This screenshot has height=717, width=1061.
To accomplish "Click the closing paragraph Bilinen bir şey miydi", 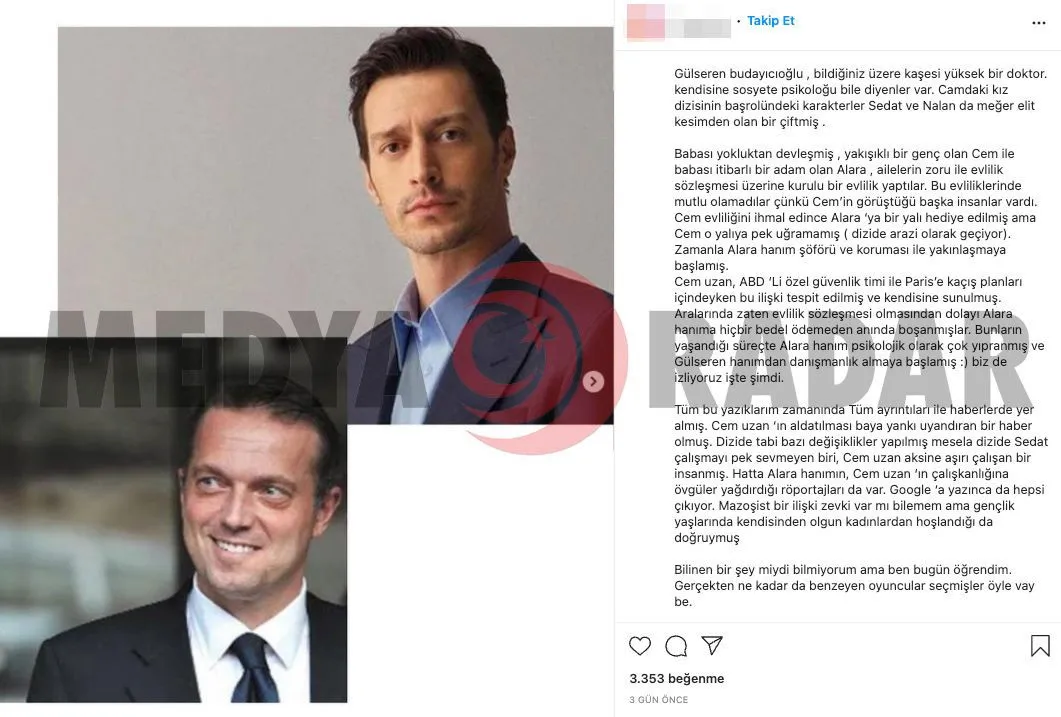I will tap(854, 586).
